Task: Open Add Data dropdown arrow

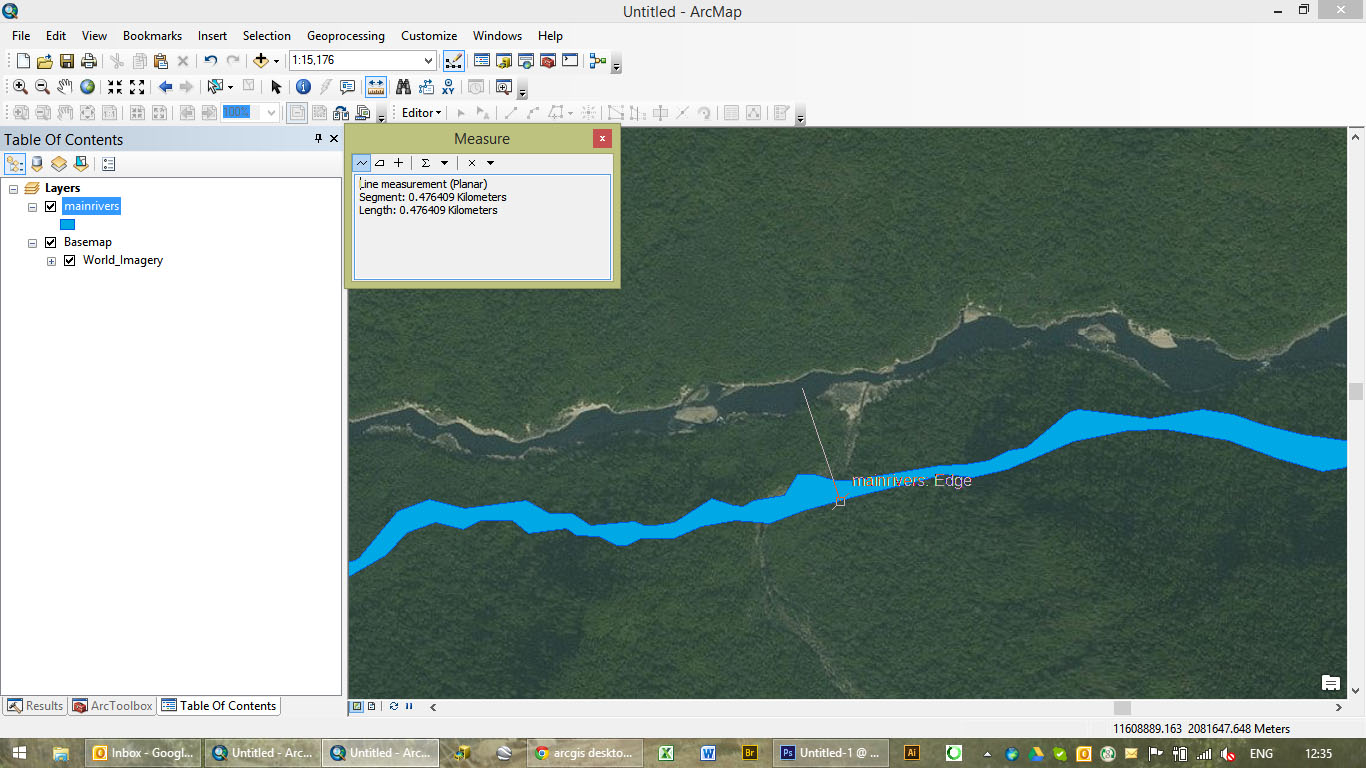Action: [276, 61]
